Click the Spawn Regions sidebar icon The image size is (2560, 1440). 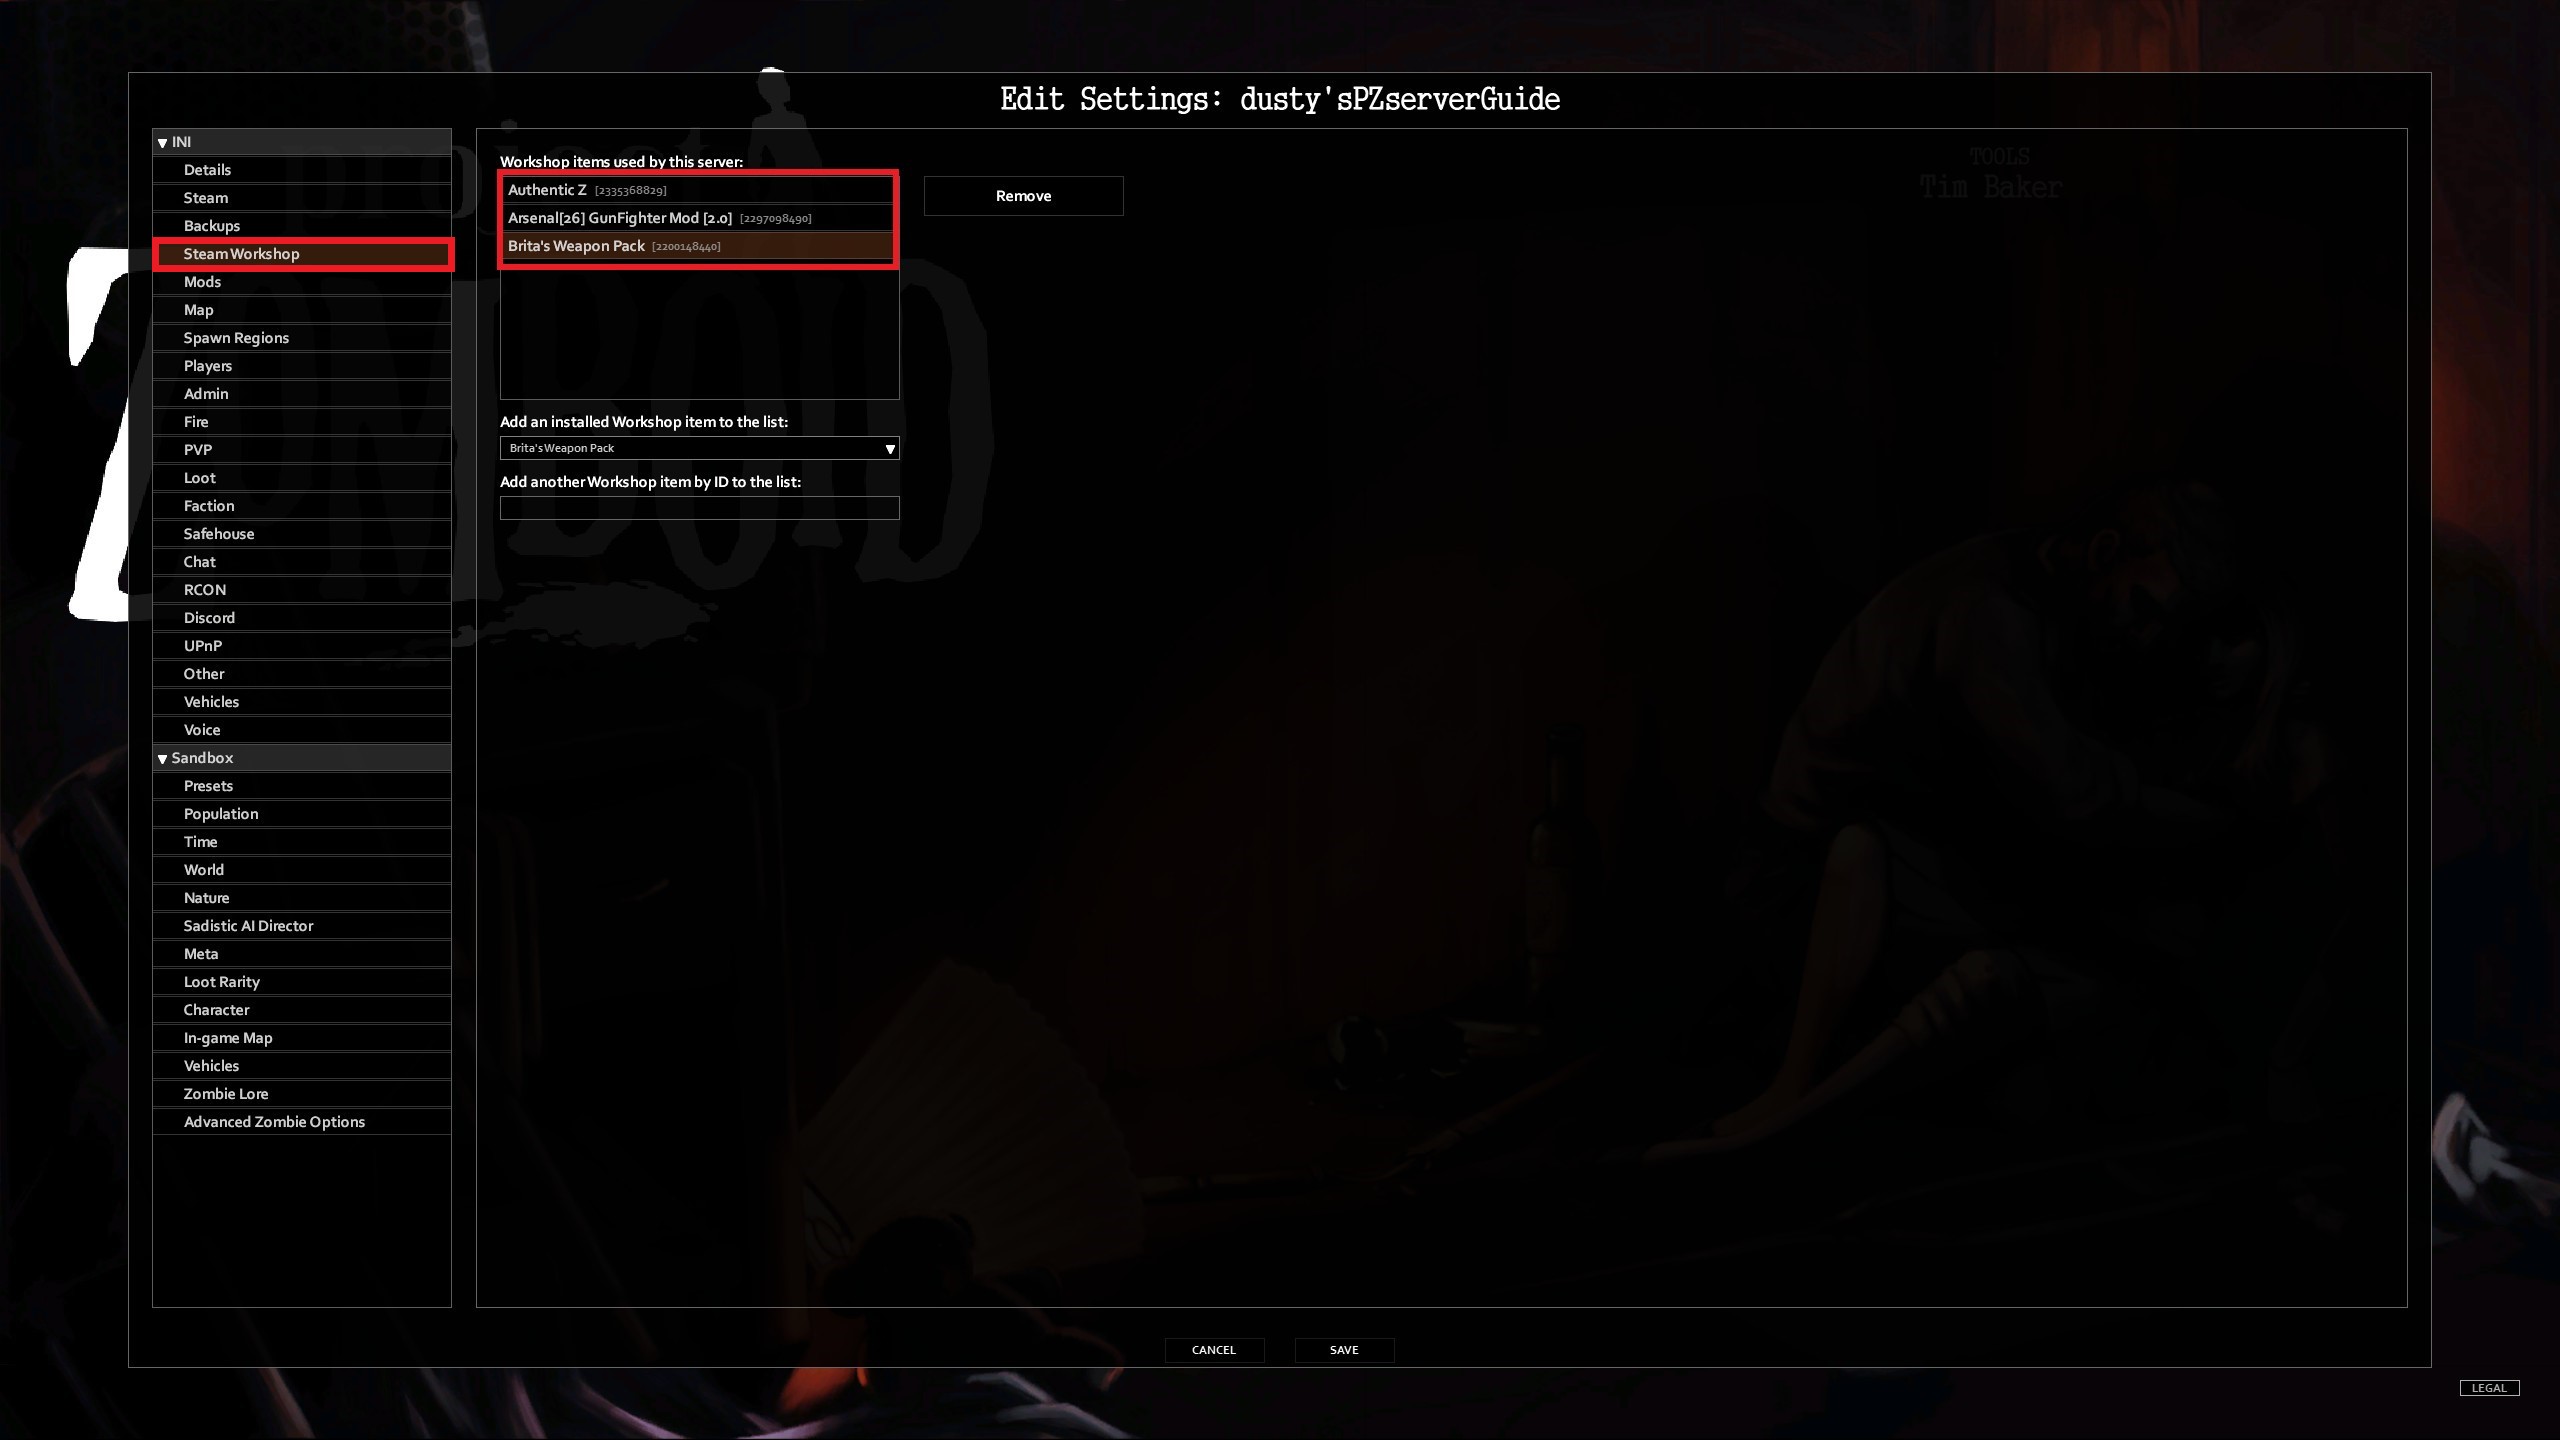[236, 336]
